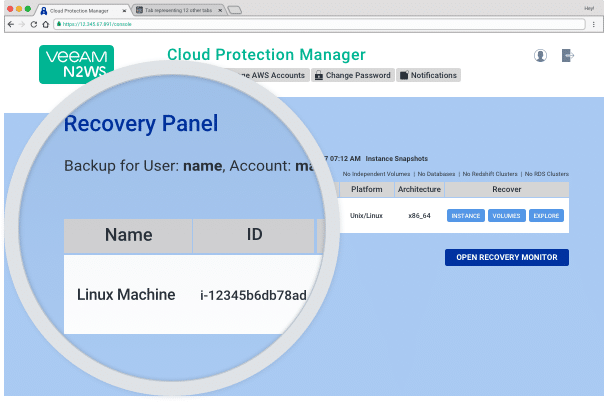Image resolution: width=604 pixels, height=402 pixels.
Task: Open Change Password menu button
Action: (x=352, y=75)
